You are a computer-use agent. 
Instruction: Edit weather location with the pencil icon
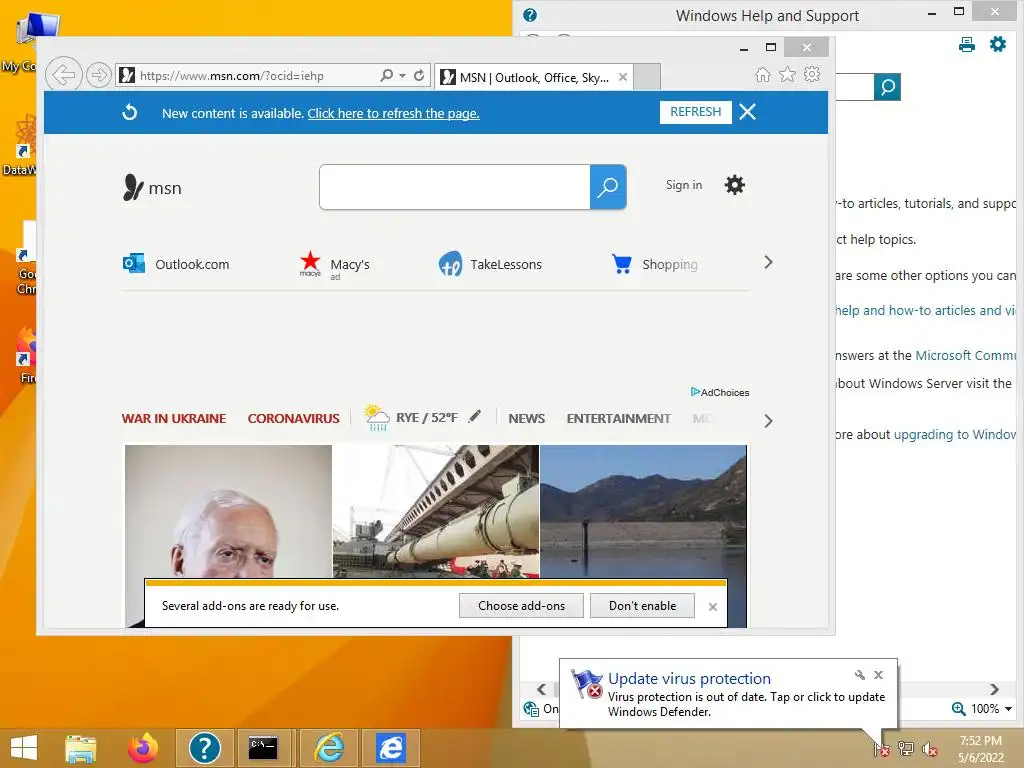475,415
